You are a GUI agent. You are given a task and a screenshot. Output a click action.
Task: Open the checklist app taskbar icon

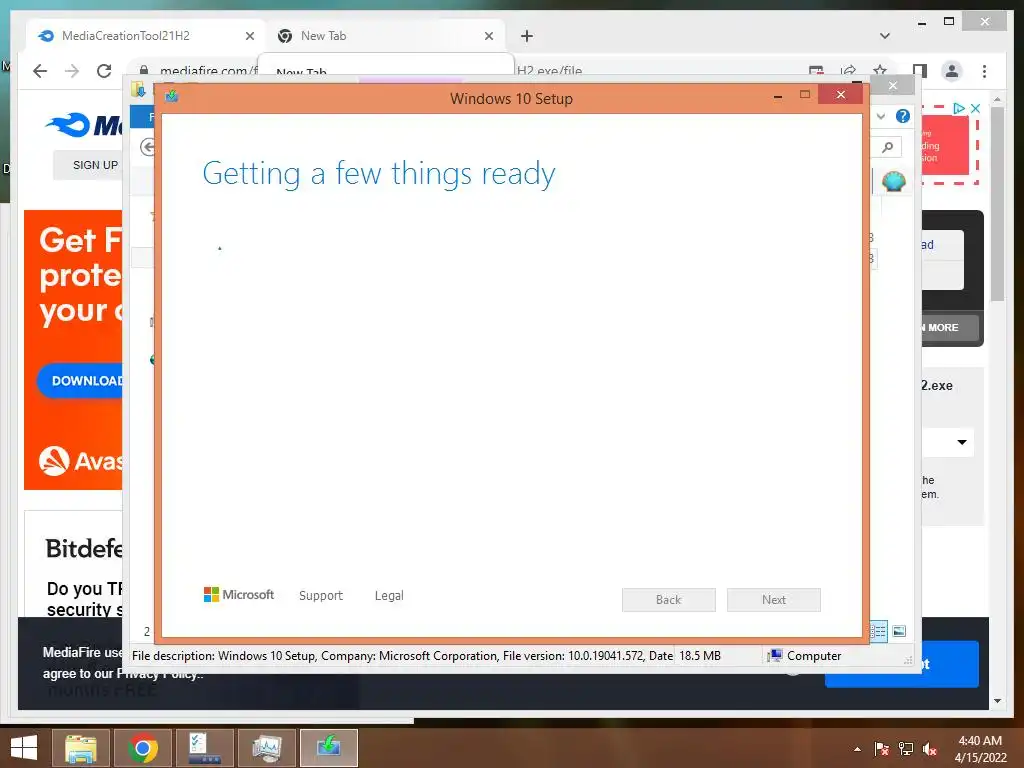coord(205,748)
